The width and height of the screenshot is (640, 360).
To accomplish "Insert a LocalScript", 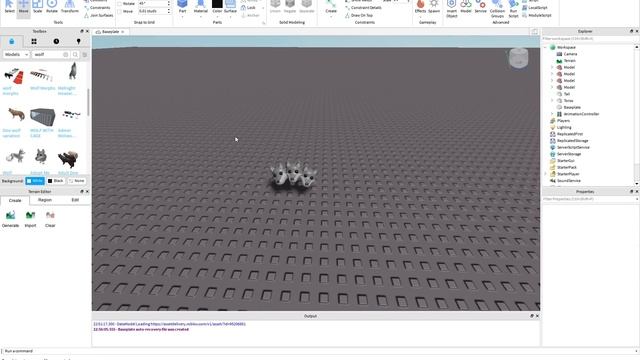I will (x=535, y=8).
